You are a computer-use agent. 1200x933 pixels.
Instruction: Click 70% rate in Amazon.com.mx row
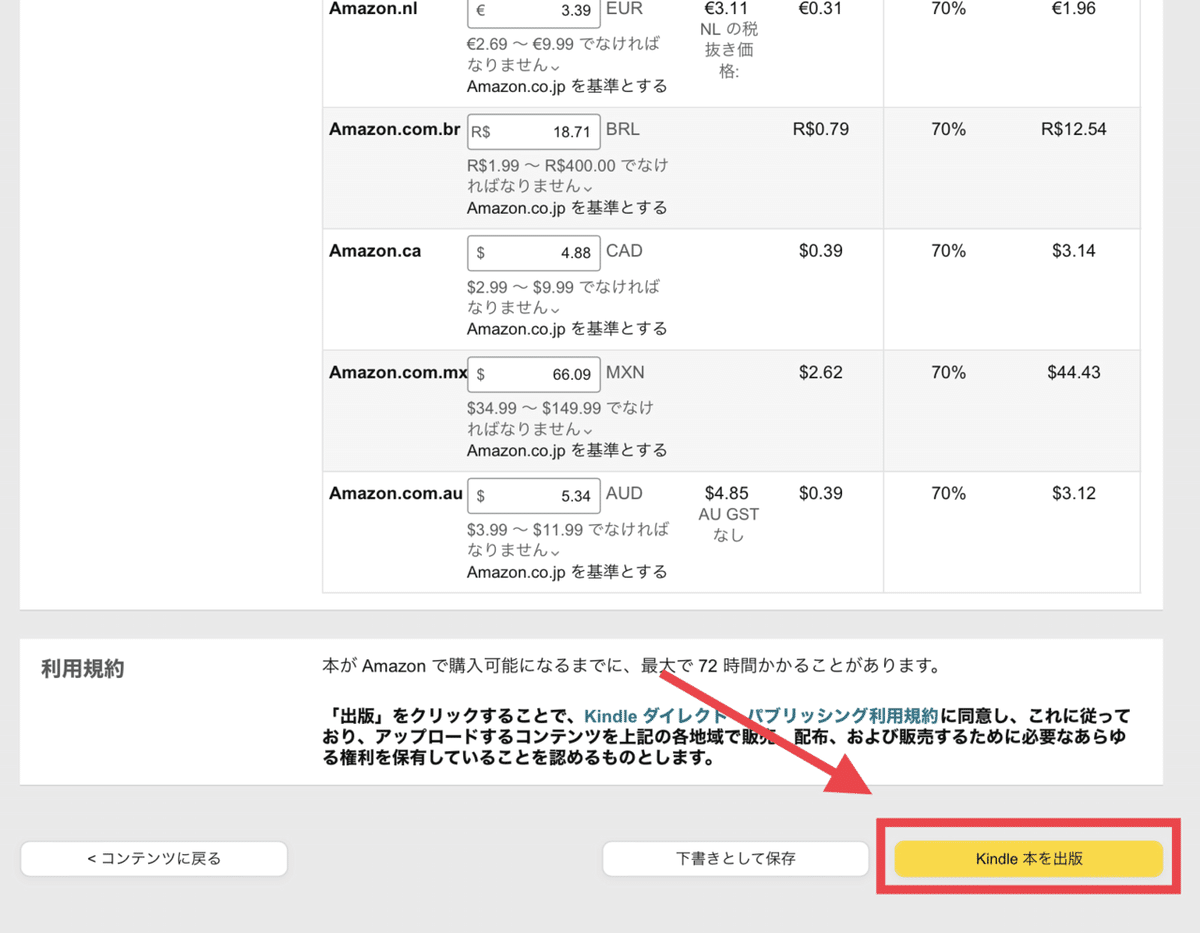[948, 372]
